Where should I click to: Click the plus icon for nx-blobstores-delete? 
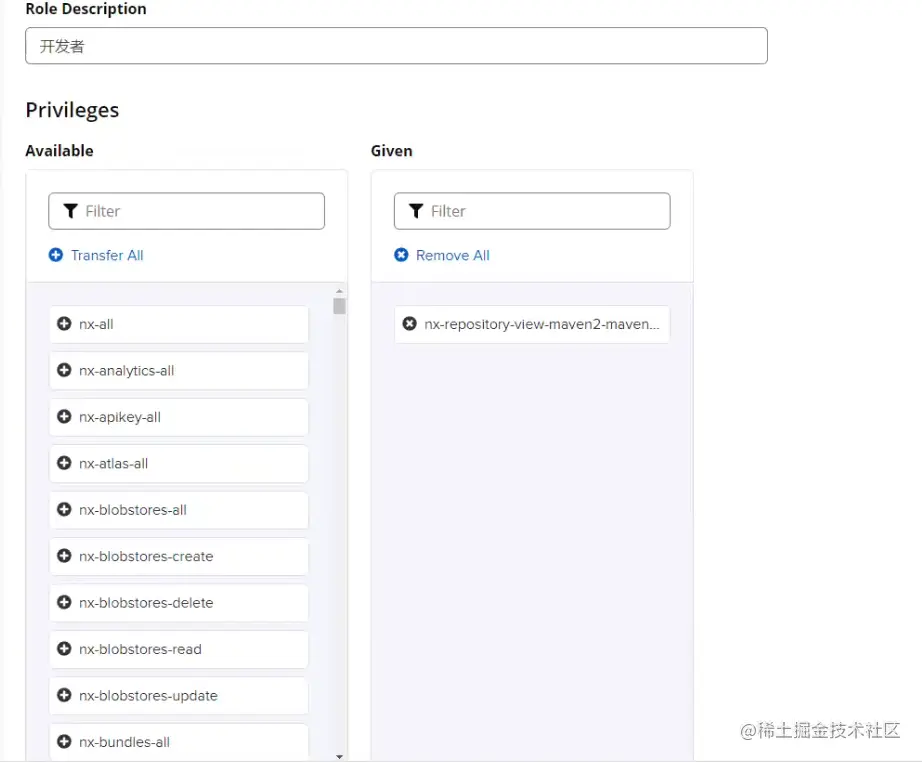64,603
